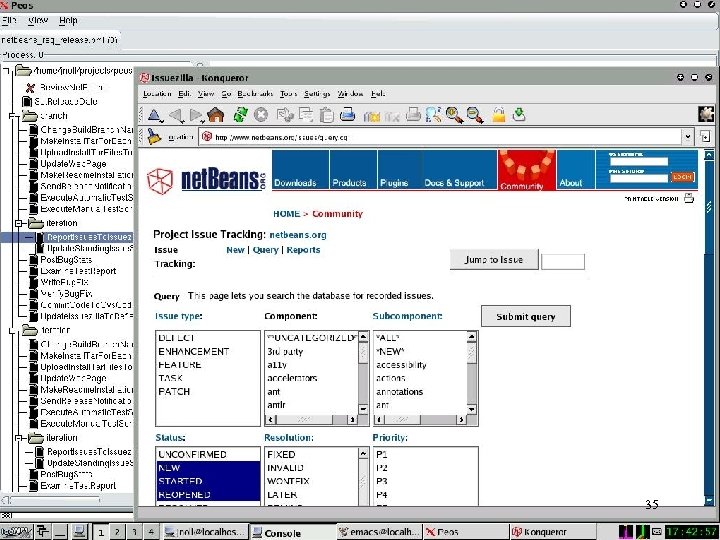Click the Jump to Issue button
The height and width of the screenshot is (540, 720).
[x=494, y=259]
